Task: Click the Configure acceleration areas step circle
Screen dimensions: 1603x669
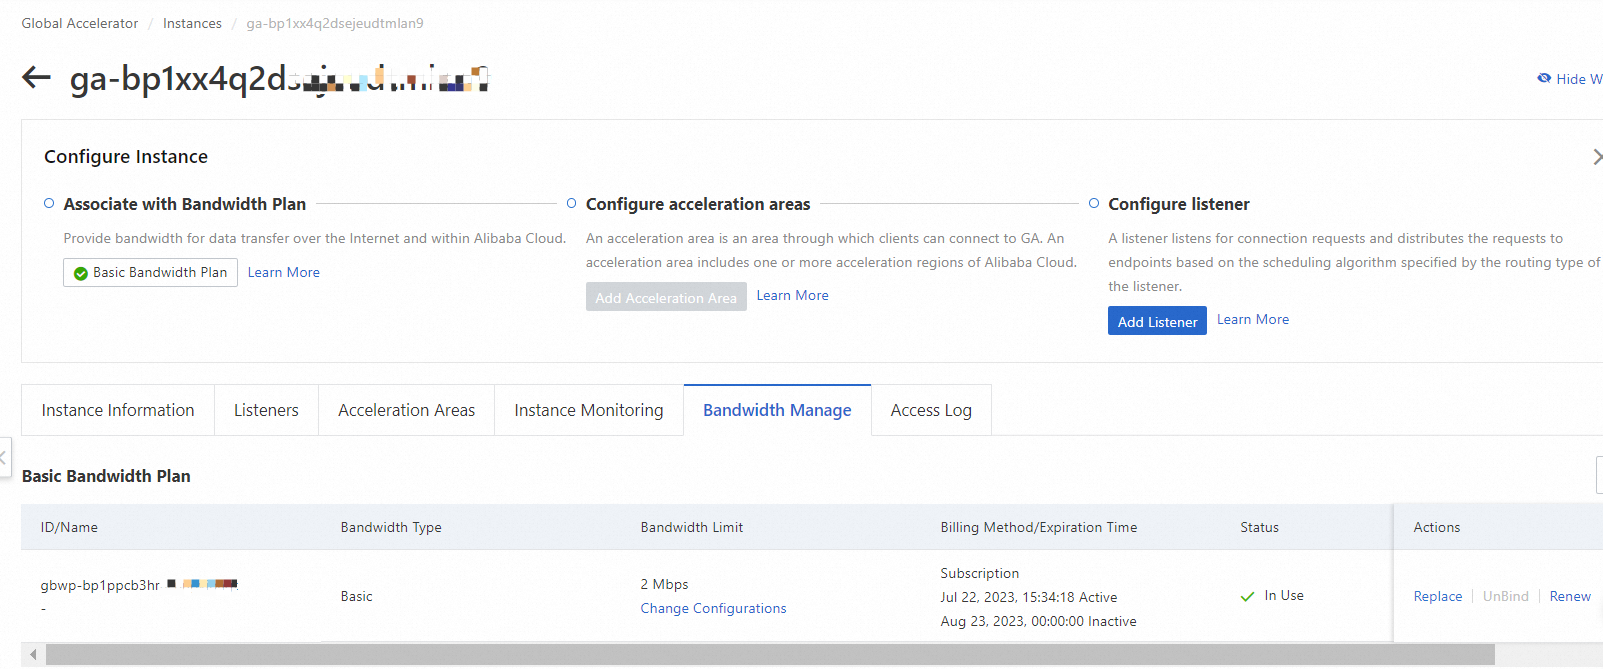Action: coord(571,203)
